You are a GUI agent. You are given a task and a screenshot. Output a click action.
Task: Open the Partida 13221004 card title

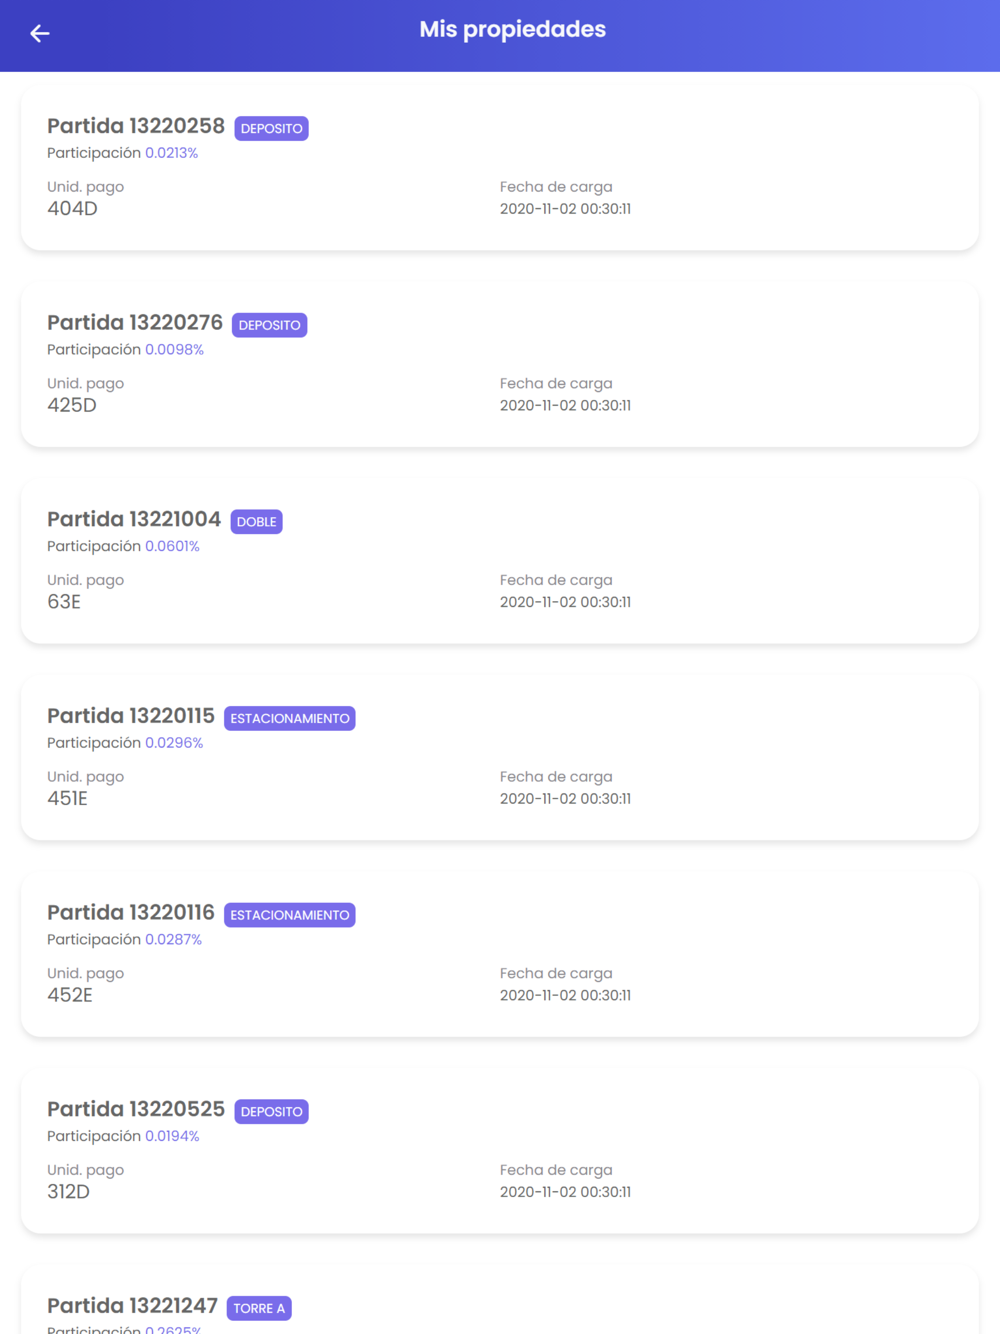(x=134, y=519)
